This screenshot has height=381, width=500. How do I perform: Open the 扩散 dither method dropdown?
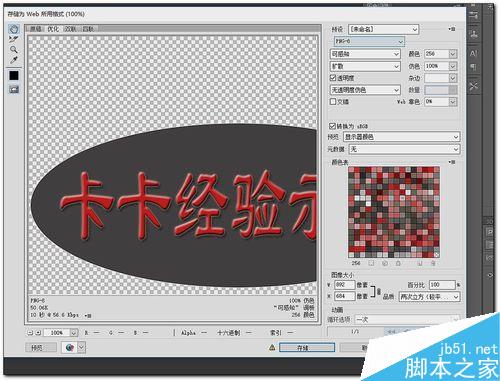pos(365,66)
